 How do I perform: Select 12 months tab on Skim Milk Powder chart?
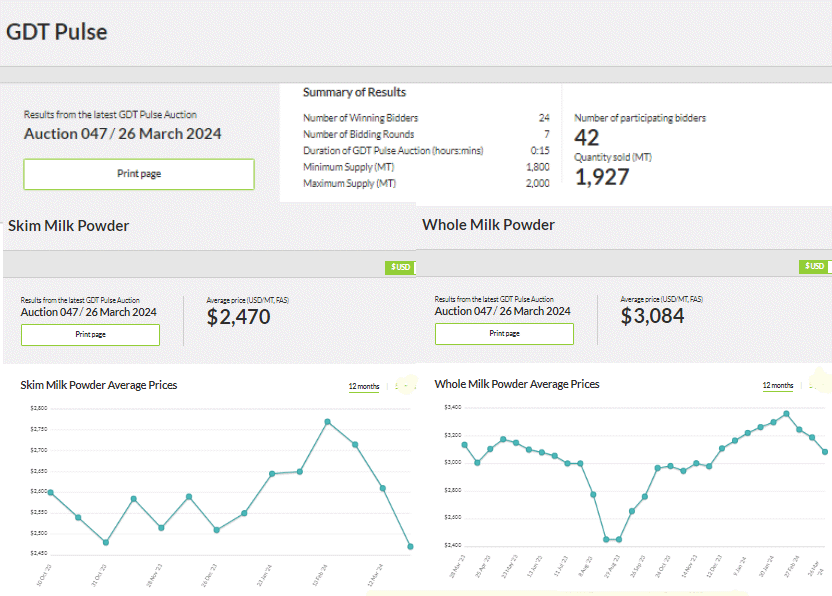tap(364, 386)
